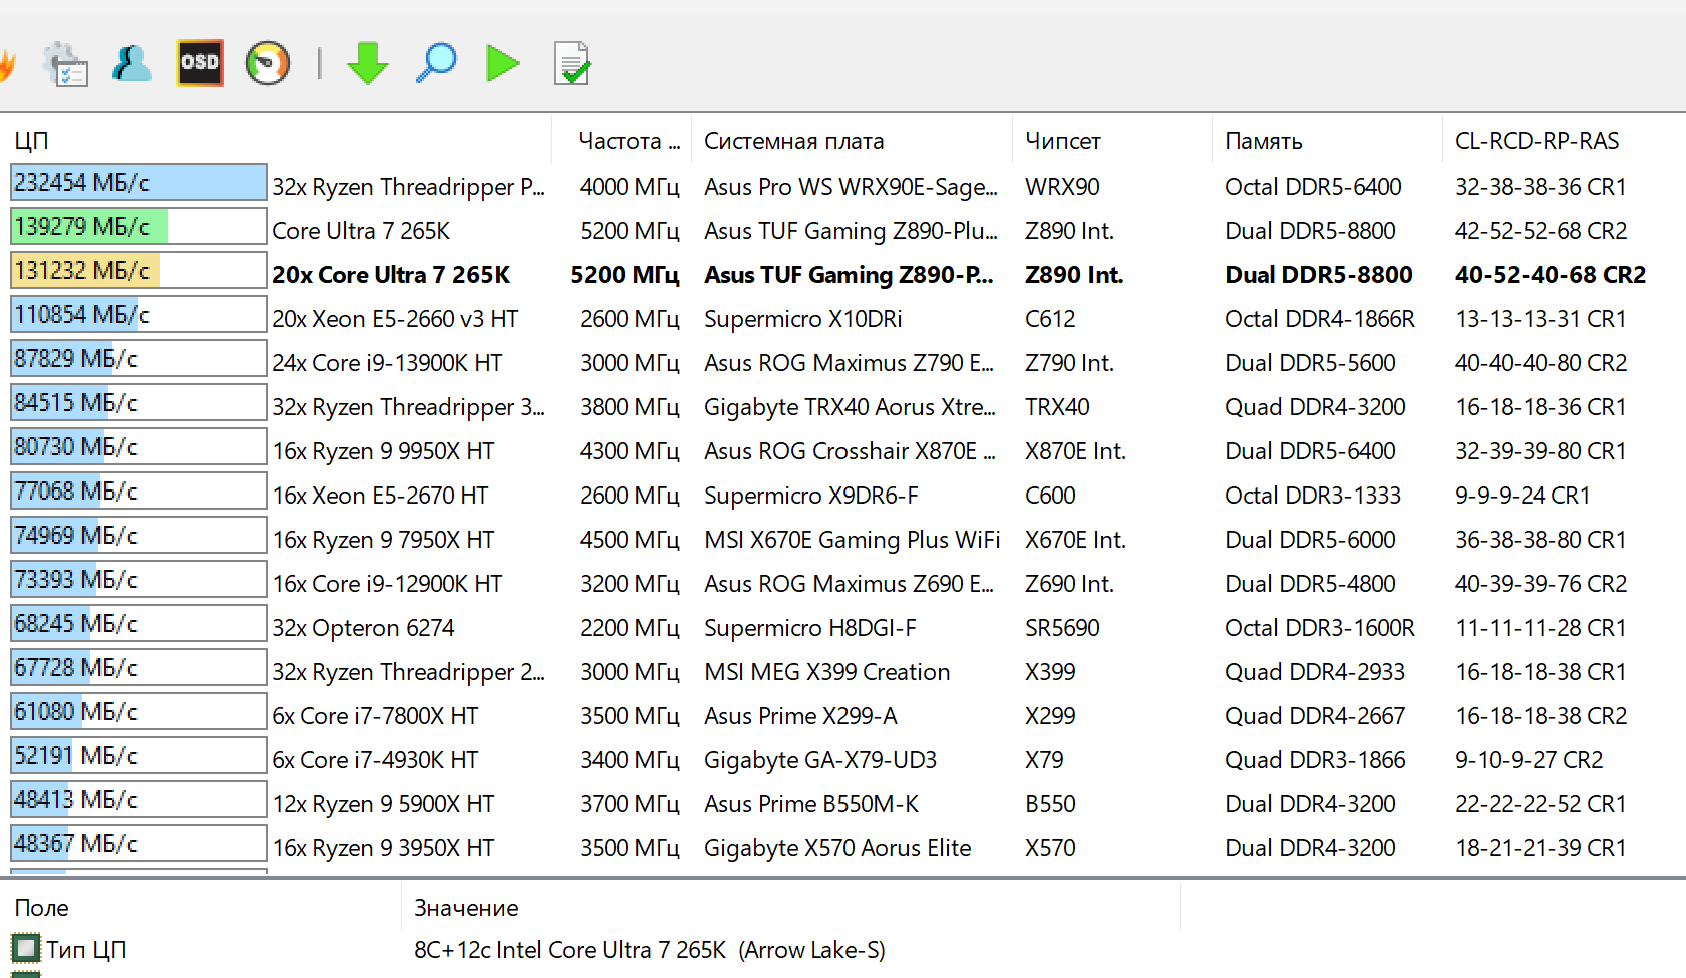Viewport: 1686px width, 978px height.
Task: Select the 52191 МБ/с result bar
Action: [x=138, y=756]
